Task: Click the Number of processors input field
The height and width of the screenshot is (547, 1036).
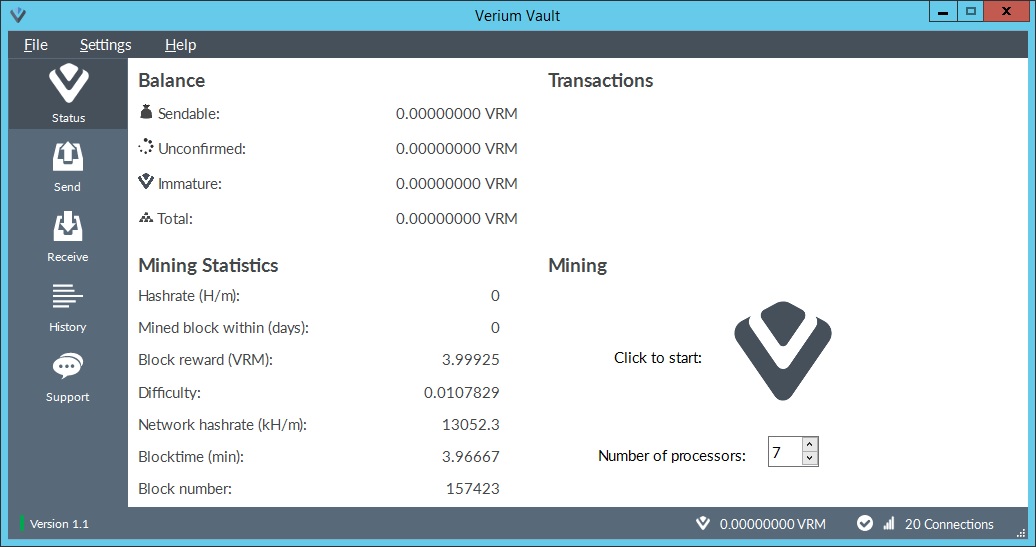Action: 784,452
